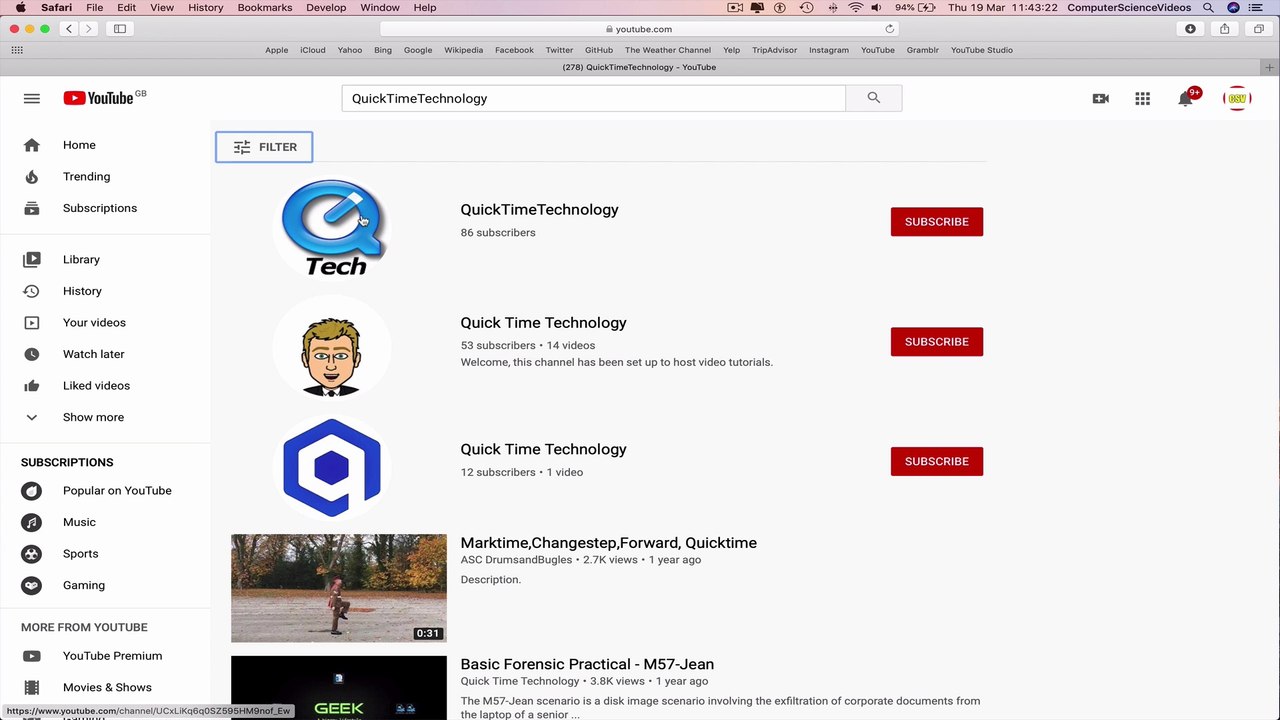1280x720 pixels.
Task: Open the ASC DrumsandBugles channel link
Action: (x=516, y=560)
